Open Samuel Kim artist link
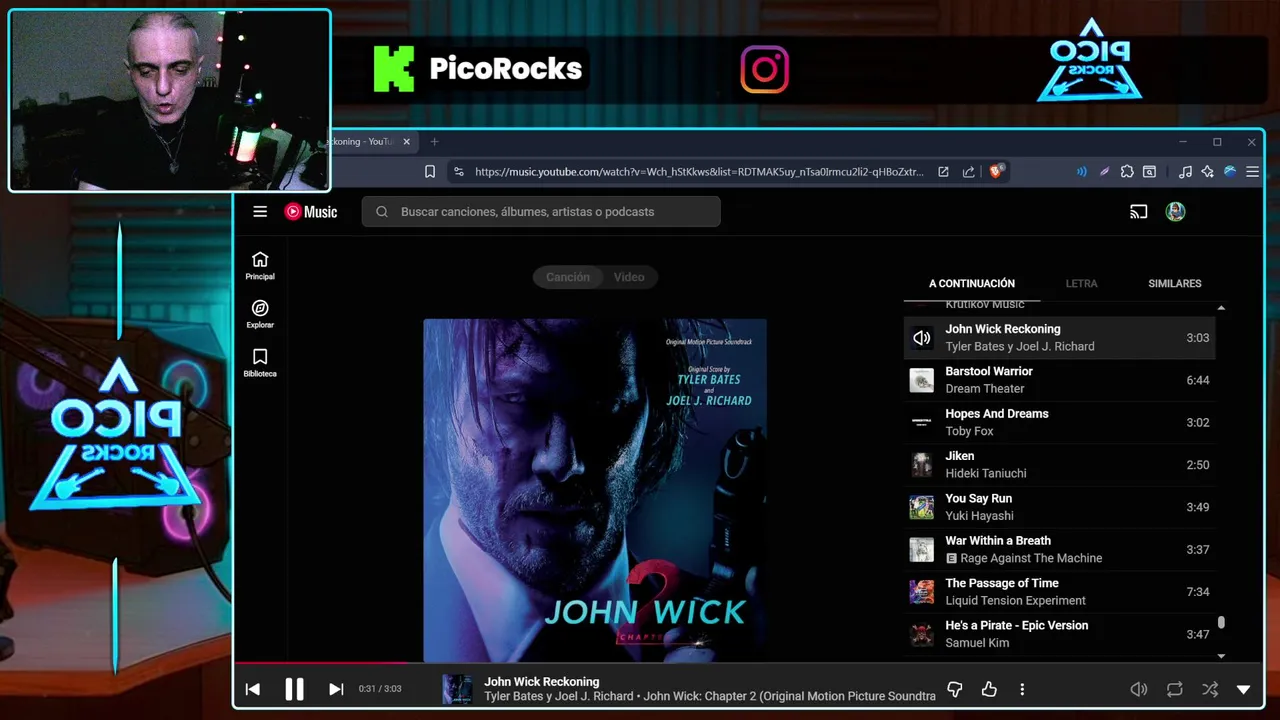Image resolution: width=1280 pixels, height=720 pixels. click(x=977, y=643)
